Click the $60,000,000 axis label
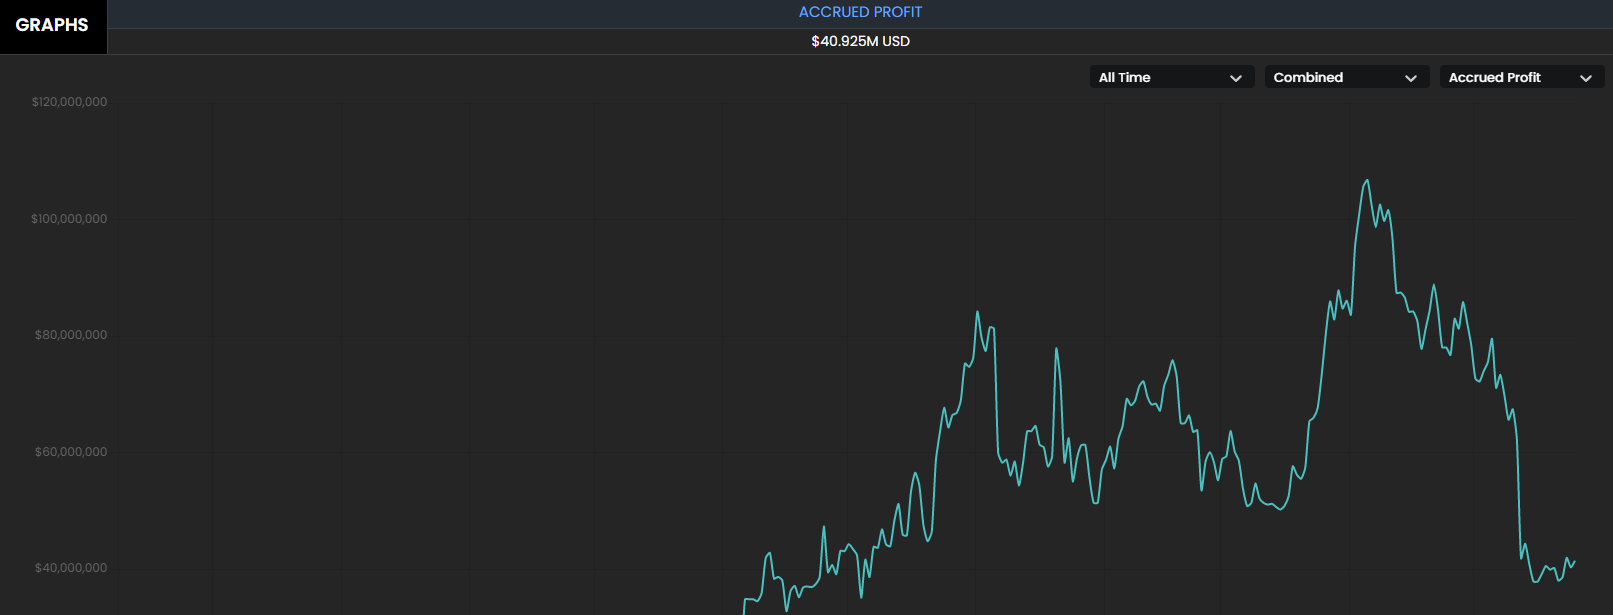The width and height of the screenshot is (1613, 615). [71, 452]
